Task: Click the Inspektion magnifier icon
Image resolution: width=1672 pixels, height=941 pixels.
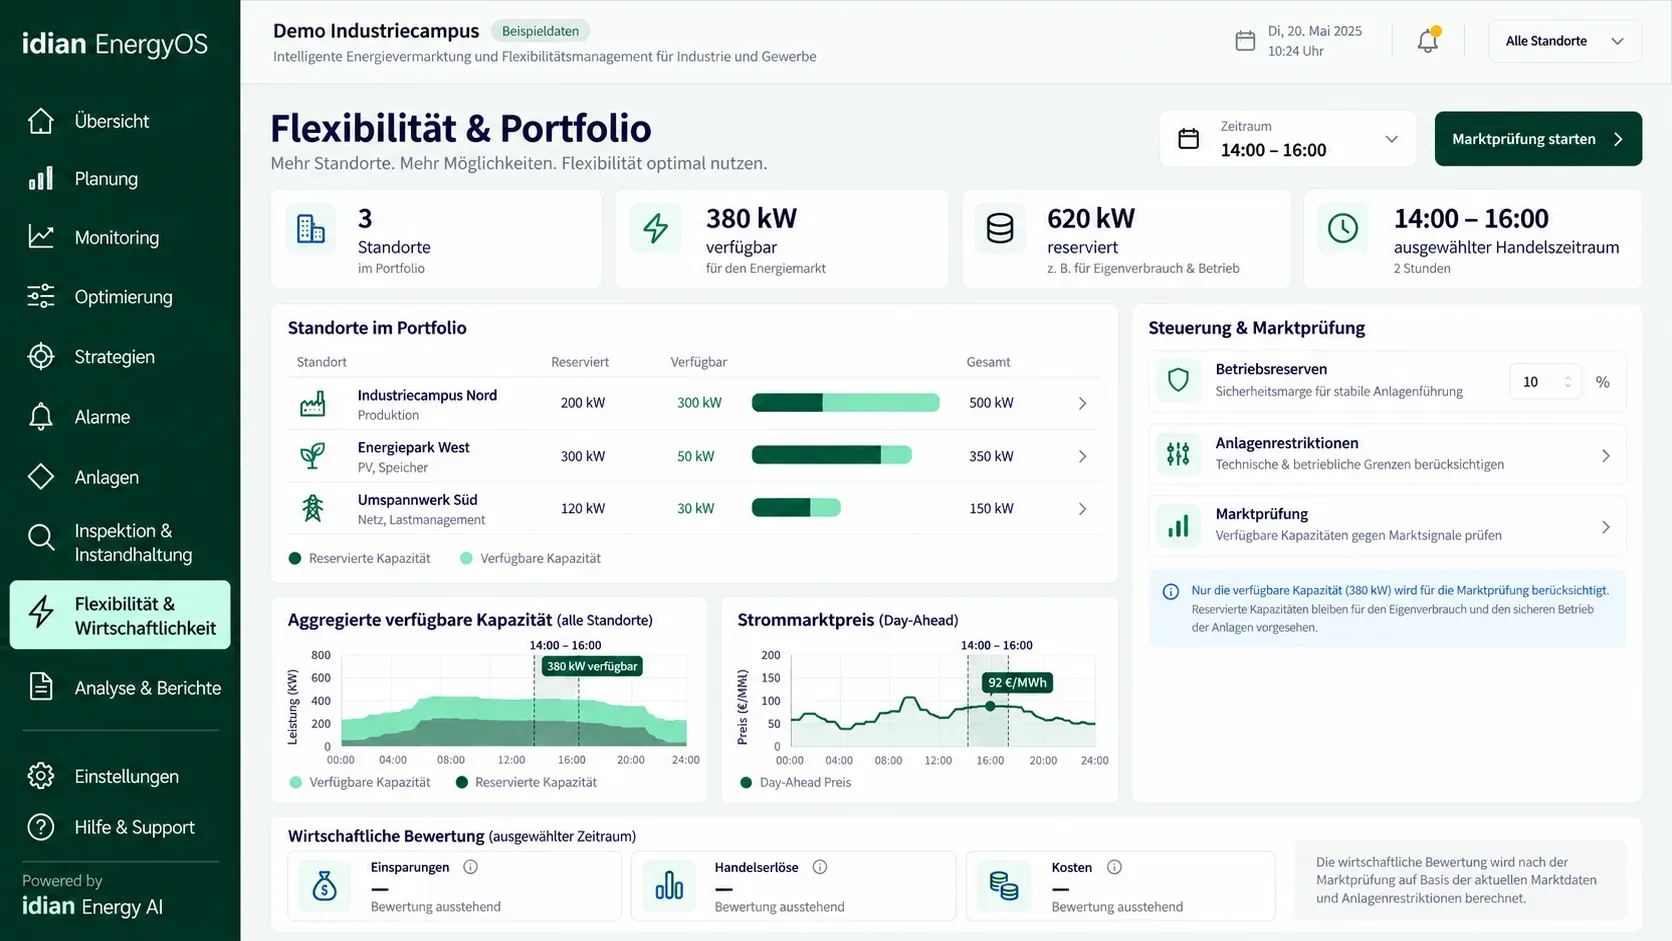Action: coord(41,538)
